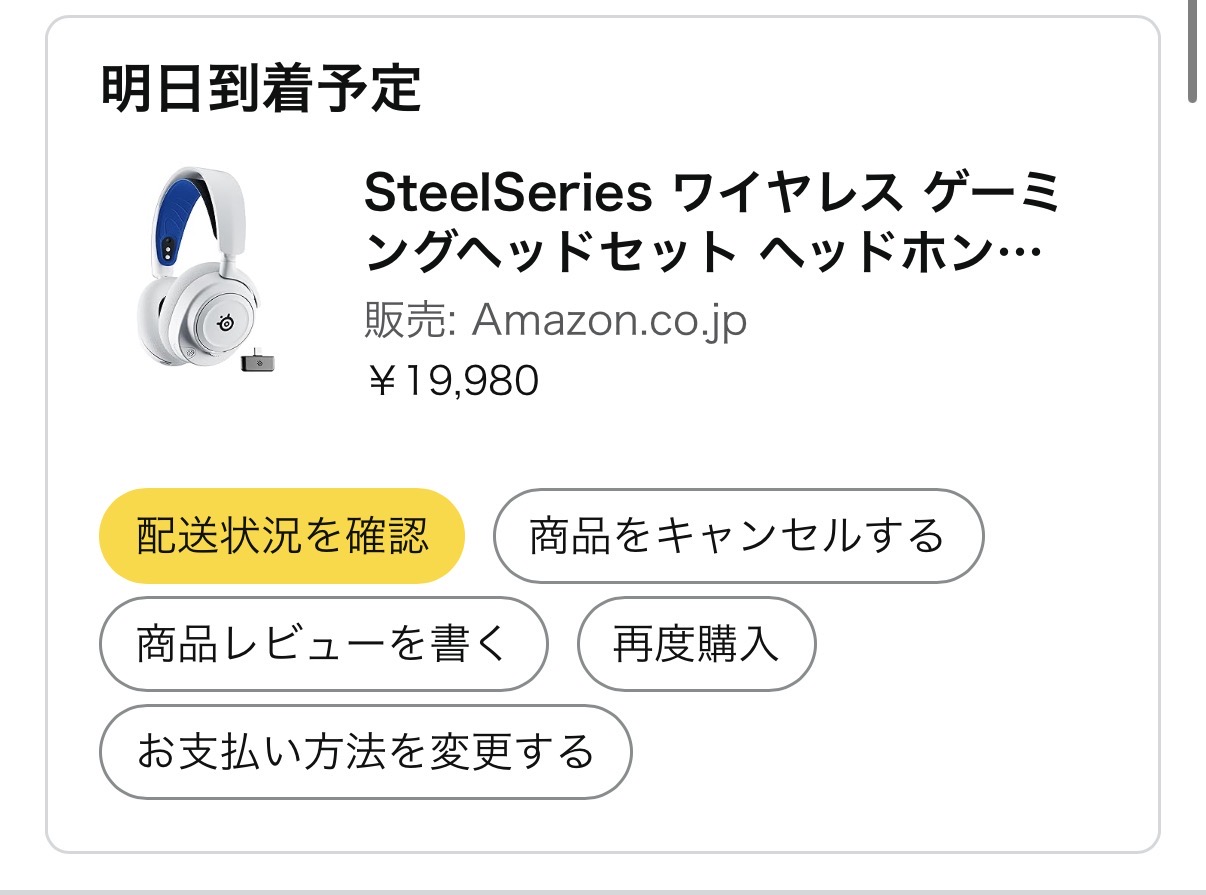This screenshot has width=1206, height=895.
Task: Click the yellow 配送状況を確認 button
Action: [281, 536]
